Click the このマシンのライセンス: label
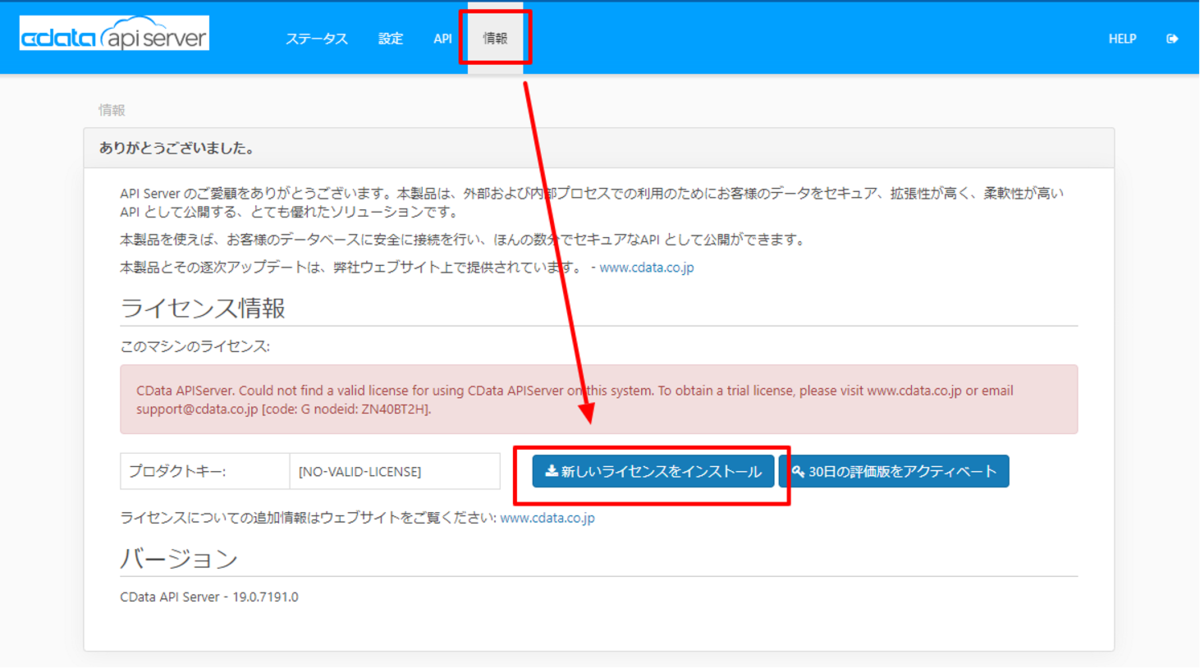This screenshot has width=1200, height=668. (195, 347)
